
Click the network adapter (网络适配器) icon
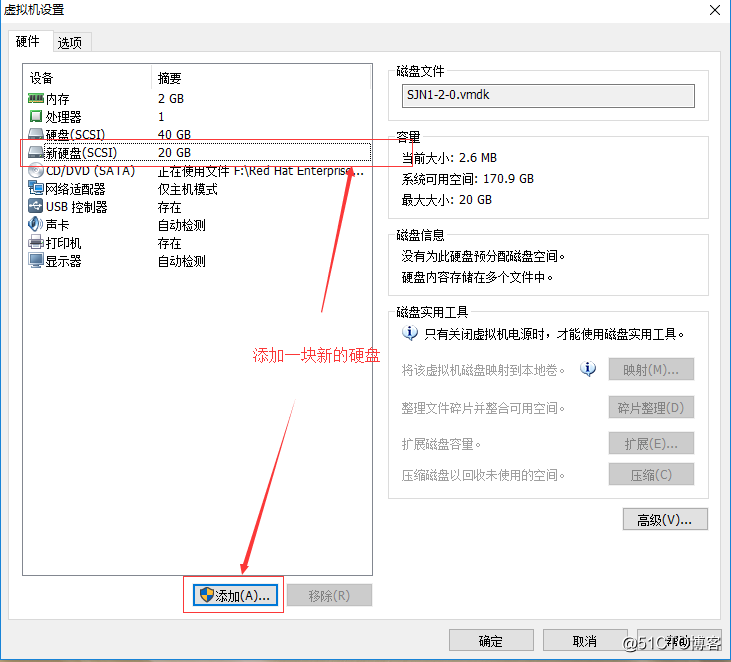pyautogui.click(x=36, y=188)
